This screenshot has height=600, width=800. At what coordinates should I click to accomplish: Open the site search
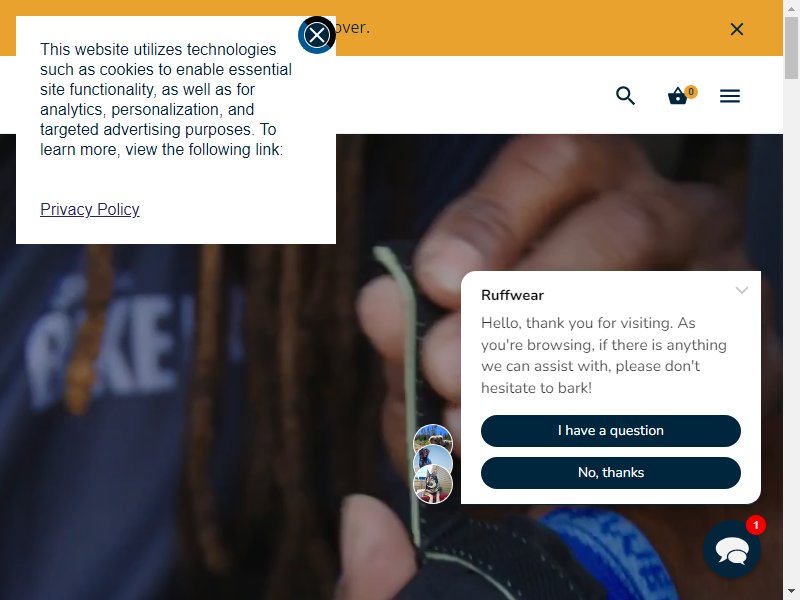626,95
